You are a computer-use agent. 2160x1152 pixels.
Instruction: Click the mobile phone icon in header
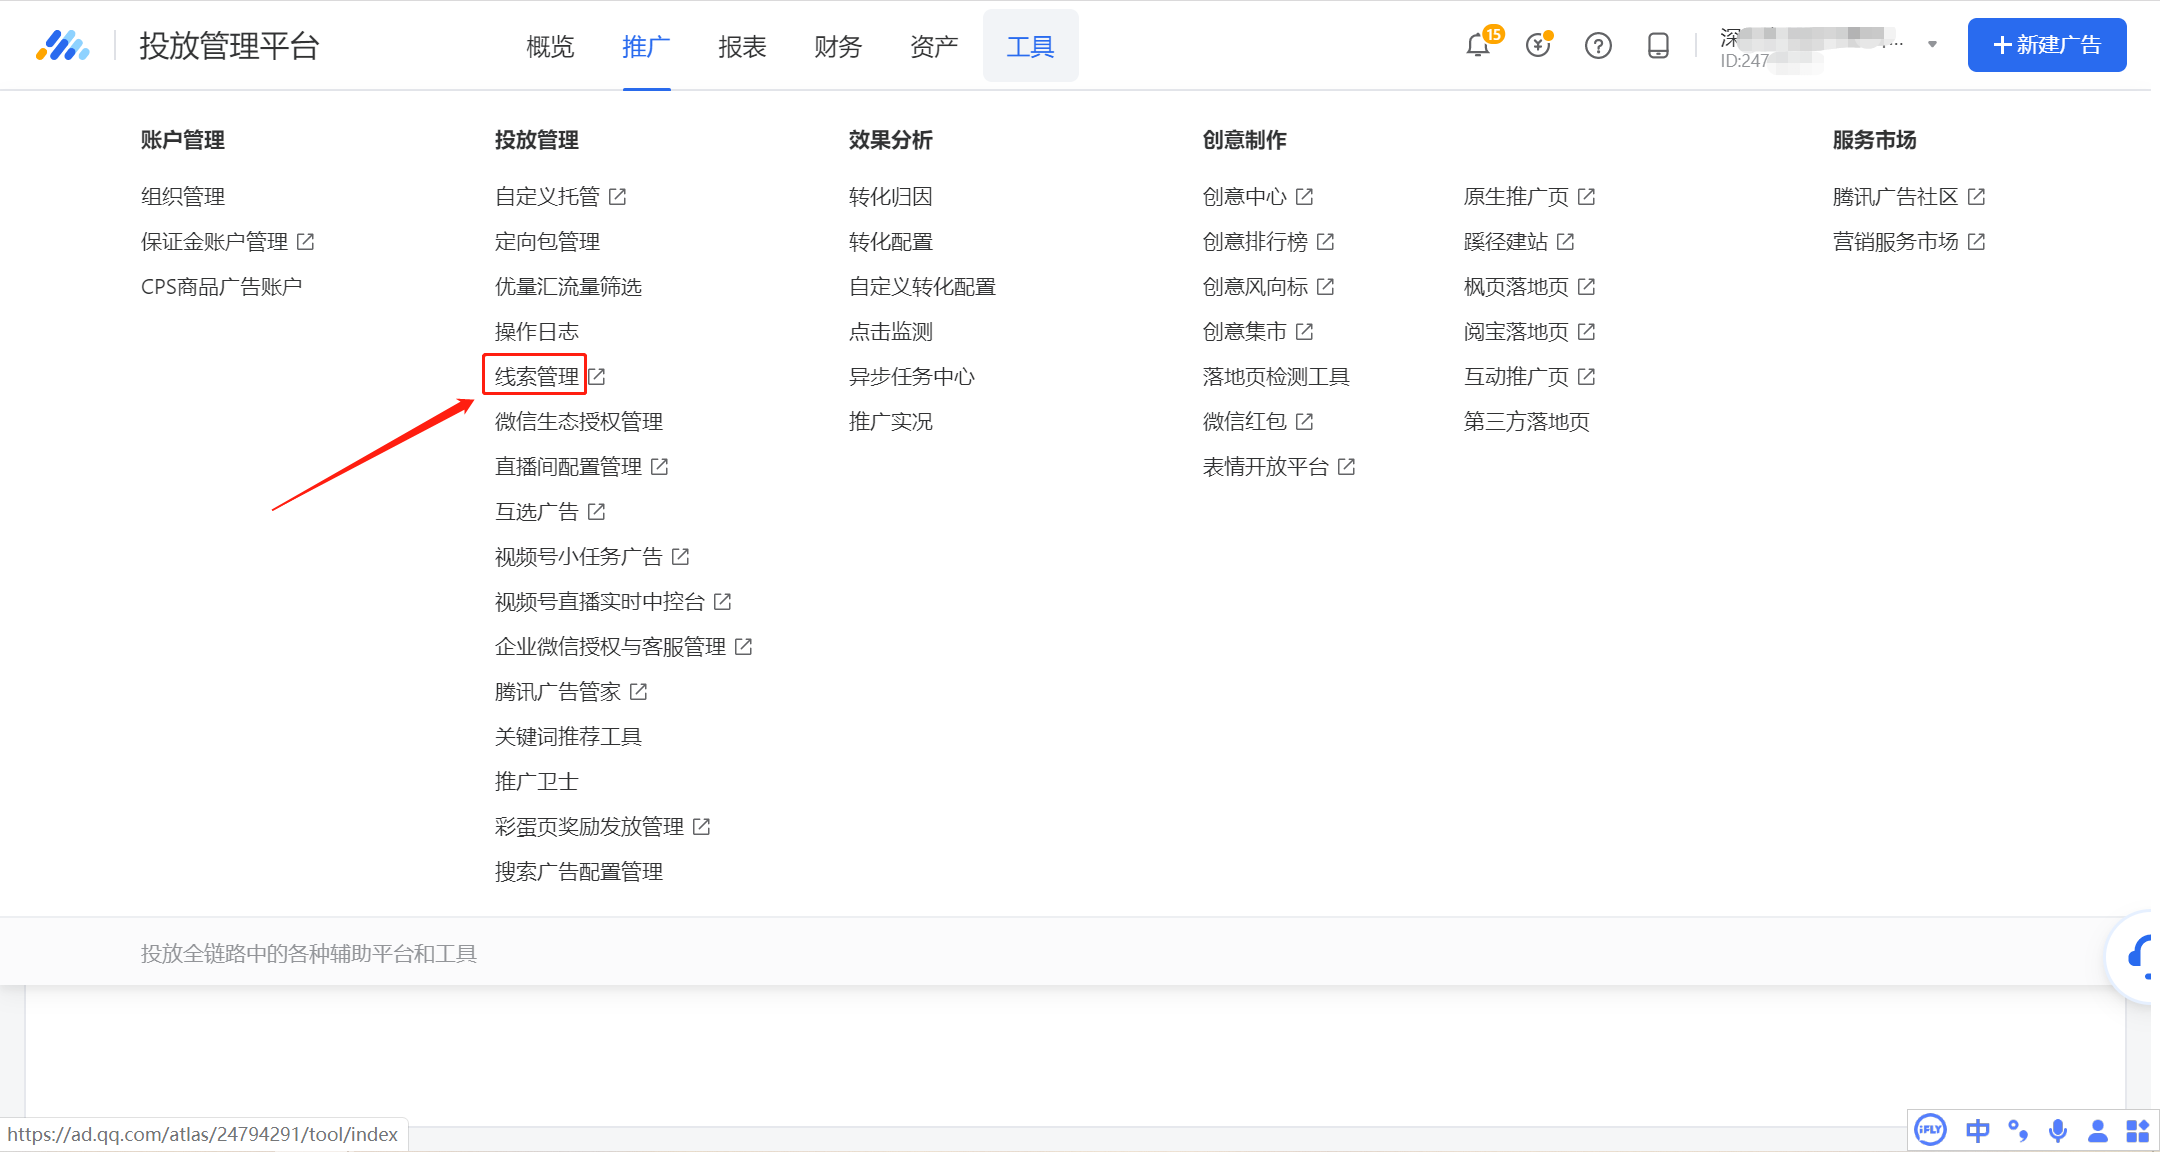click(x=1658, y=46)
